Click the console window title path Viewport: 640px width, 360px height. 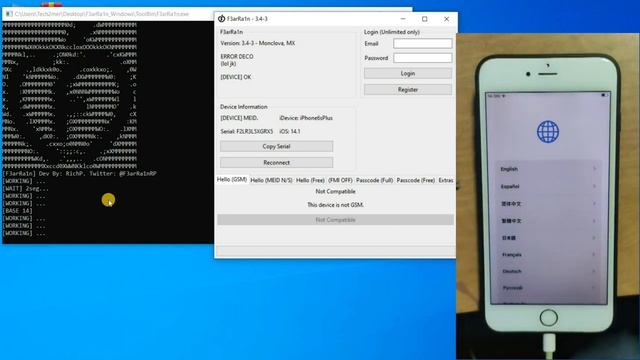click(x=102, y=14)
